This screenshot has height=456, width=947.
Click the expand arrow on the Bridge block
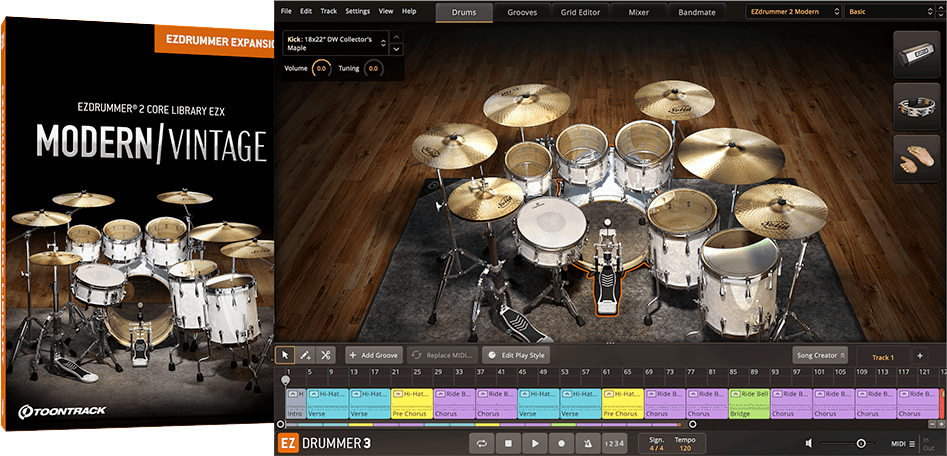[x=736, y=394]
